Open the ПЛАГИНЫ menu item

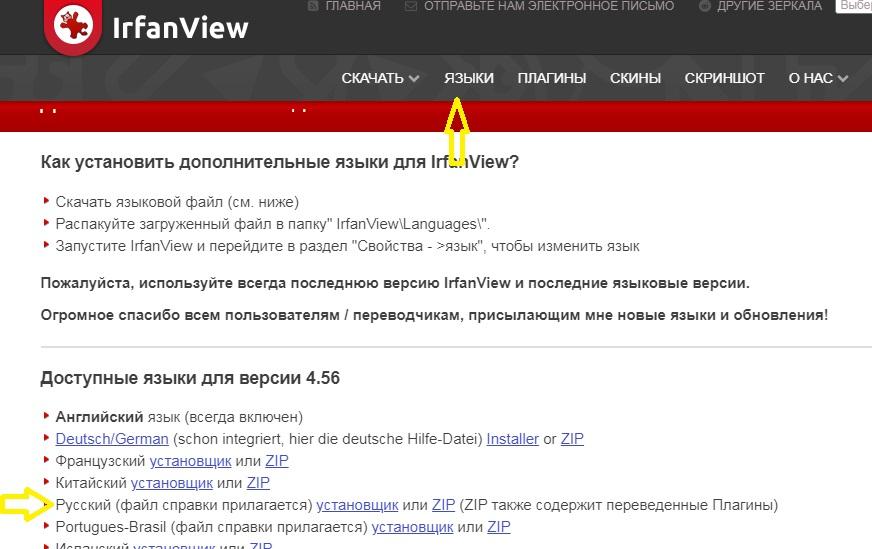(x=552, y=78)
